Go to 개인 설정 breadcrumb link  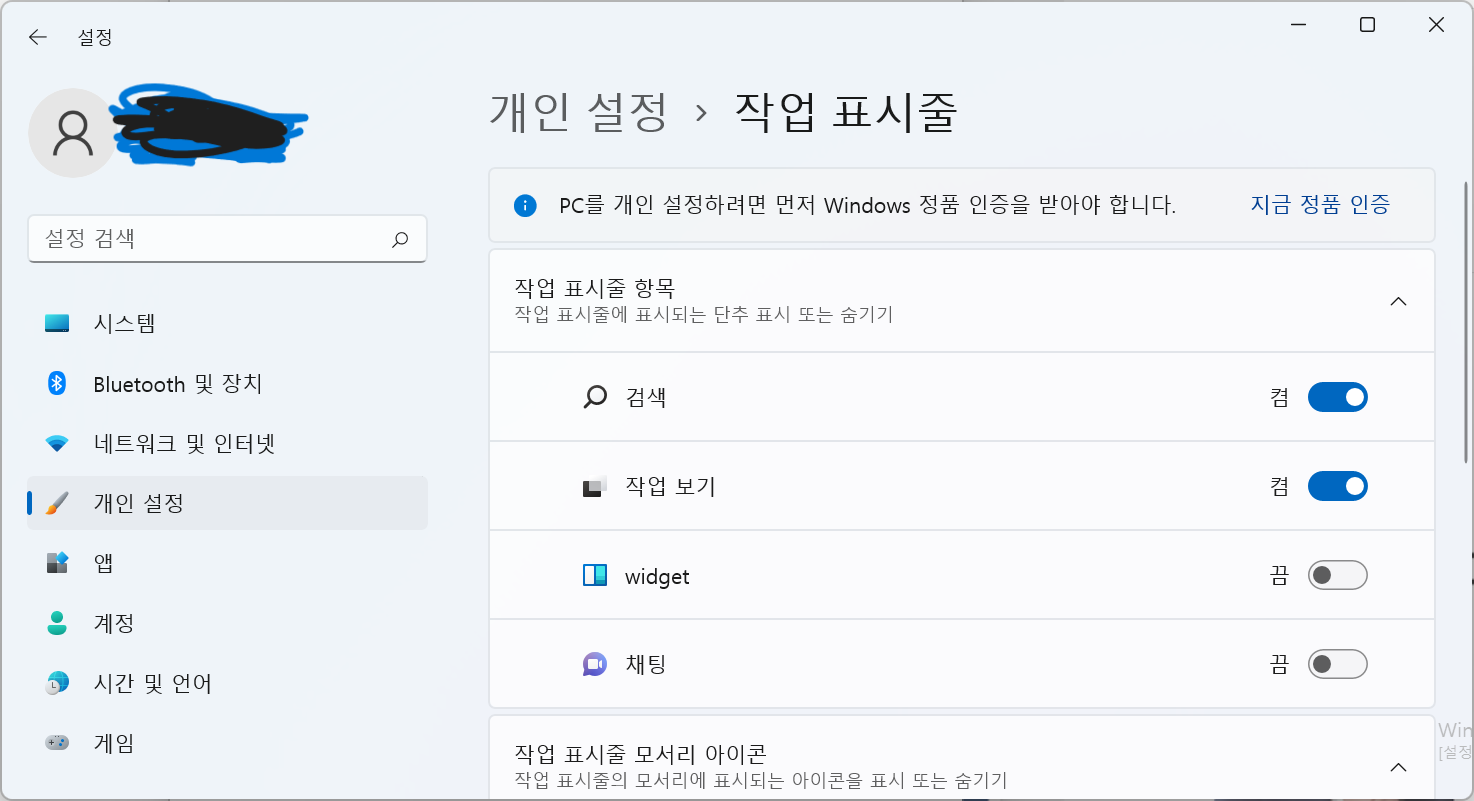(x=578, y=111)
